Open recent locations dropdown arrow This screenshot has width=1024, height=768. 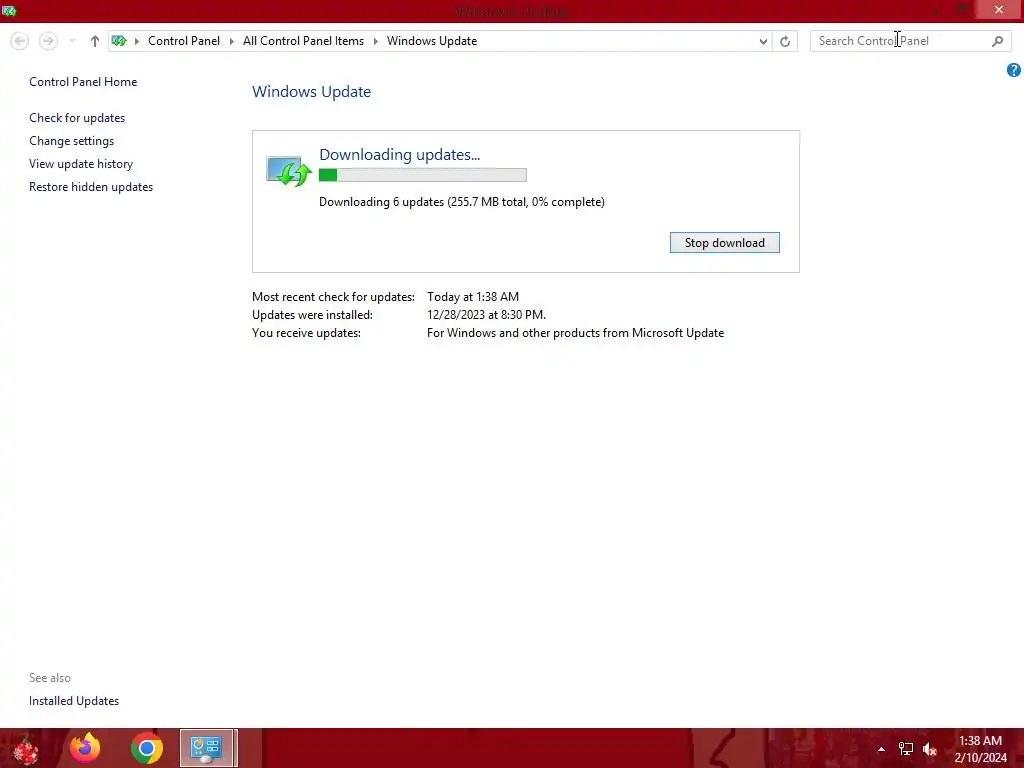(72, 41)
